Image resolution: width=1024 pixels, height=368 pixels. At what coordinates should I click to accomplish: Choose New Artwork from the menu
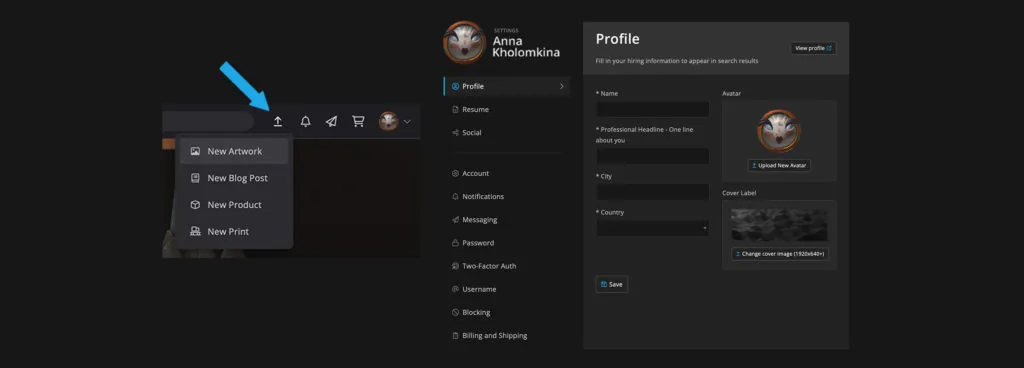[x=234, y=151]
